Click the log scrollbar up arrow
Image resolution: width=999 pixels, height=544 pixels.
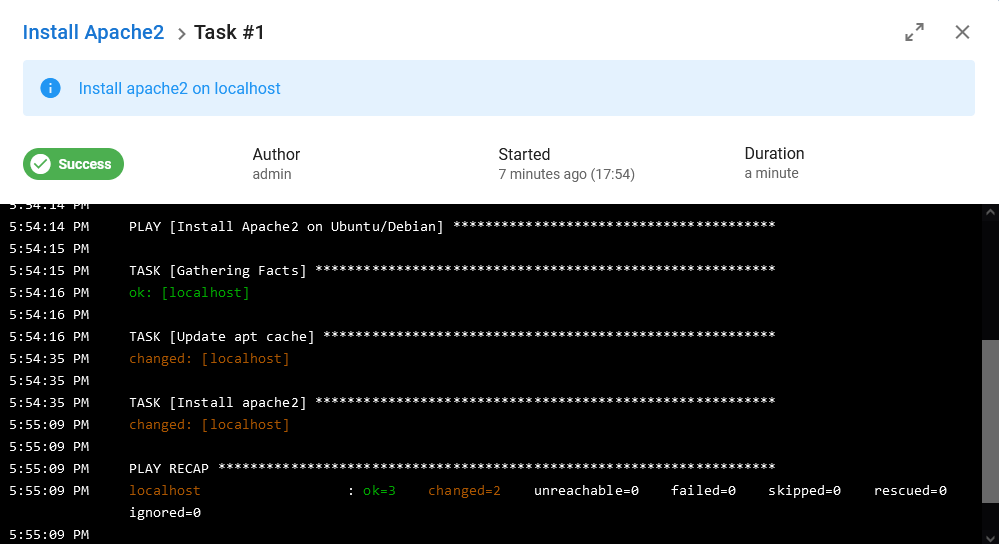990,212
